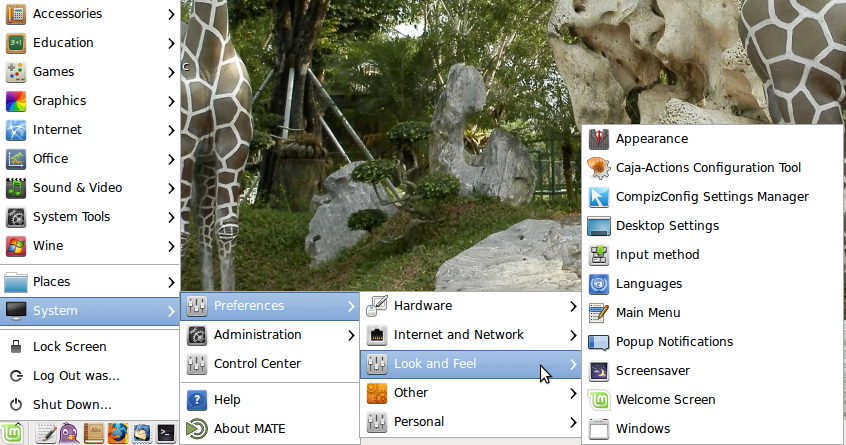Expand the Games submenu arrow
Screen dimensions: 846x445
(x=171, y=72)
